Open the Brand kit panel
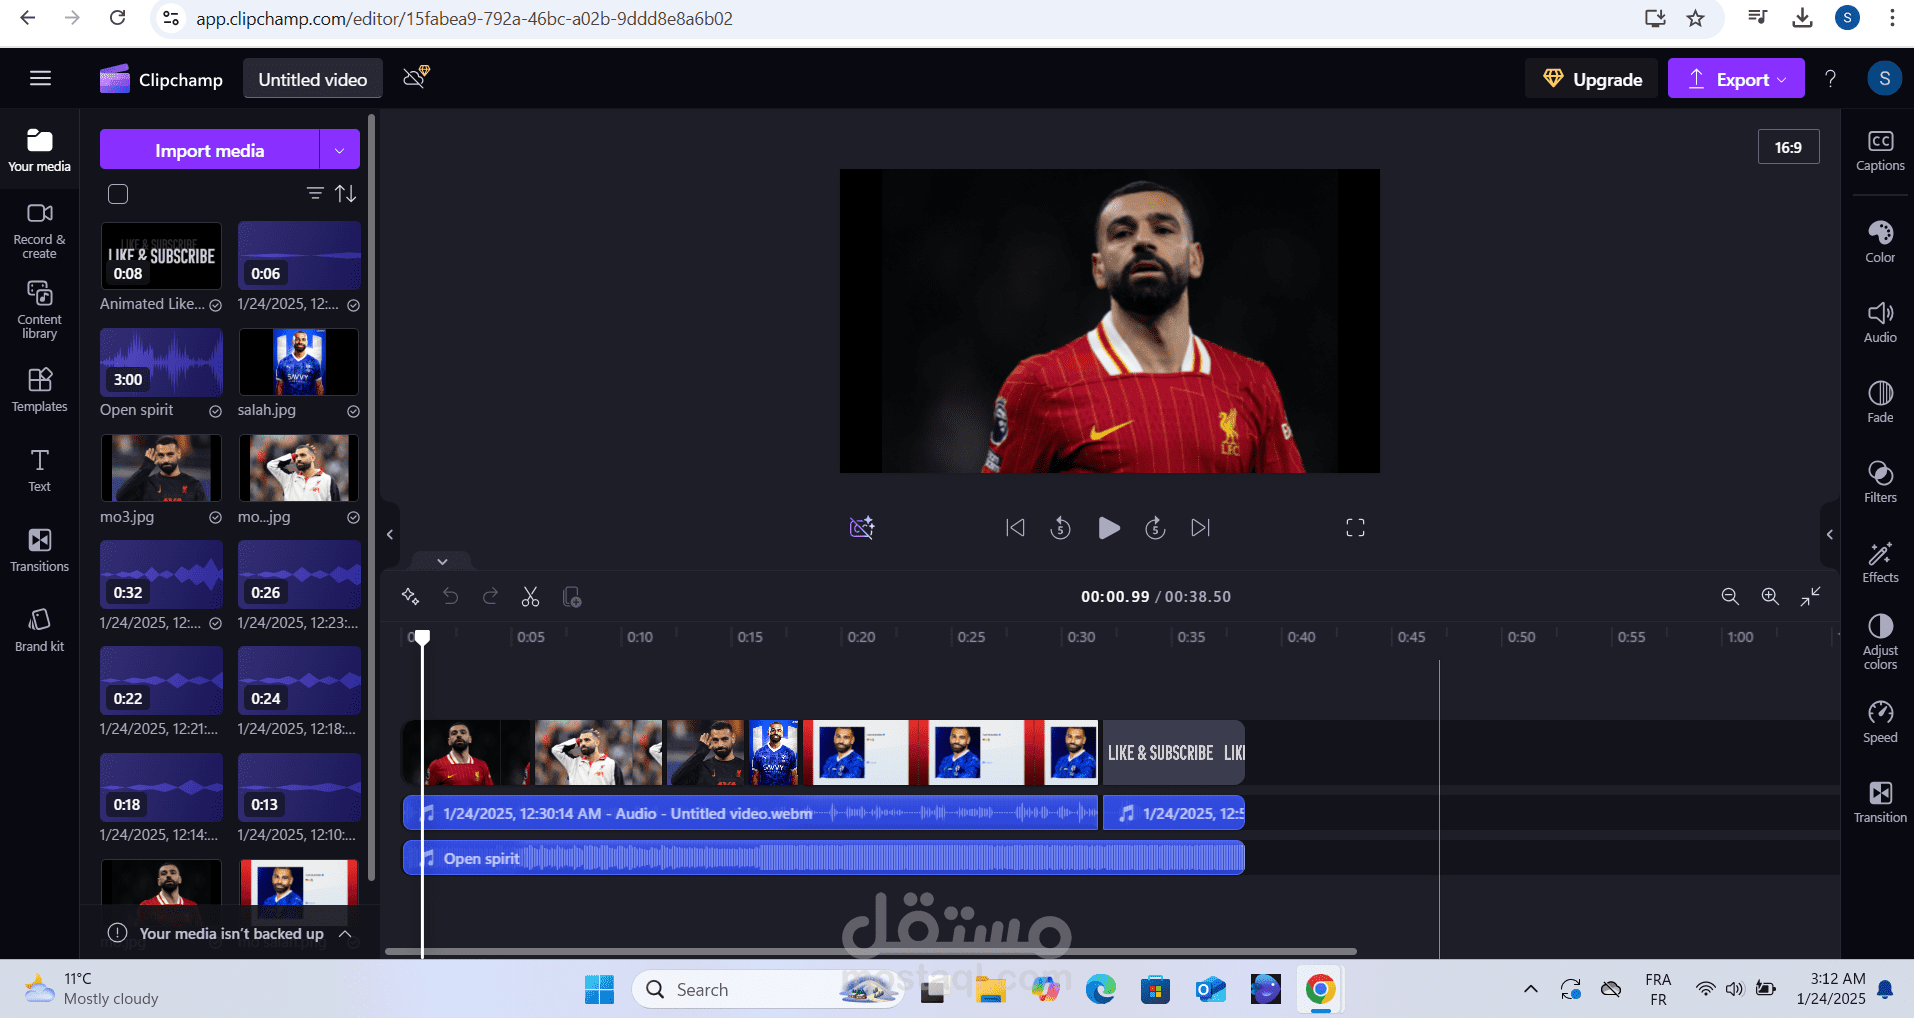The width and height of the screenshot is (1914, 1018). [x=39, y=630]
